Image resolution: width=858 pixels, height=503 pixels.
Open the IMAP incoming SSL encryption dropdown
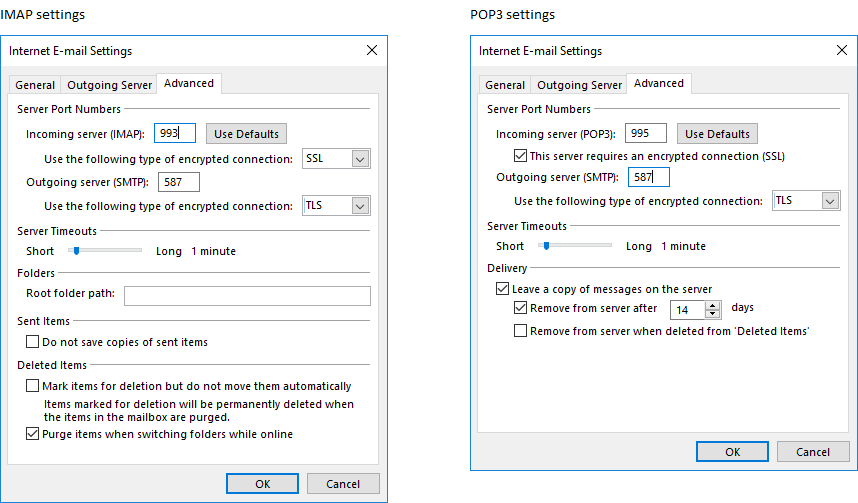360,158
